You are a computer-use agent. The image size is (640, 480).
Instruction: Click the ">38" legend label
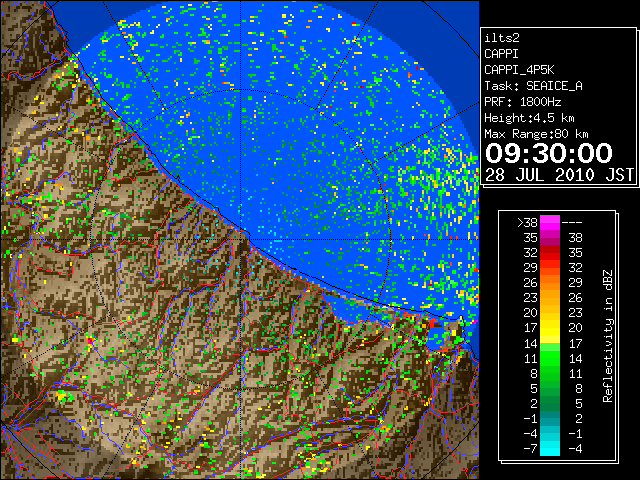(527, 222)
